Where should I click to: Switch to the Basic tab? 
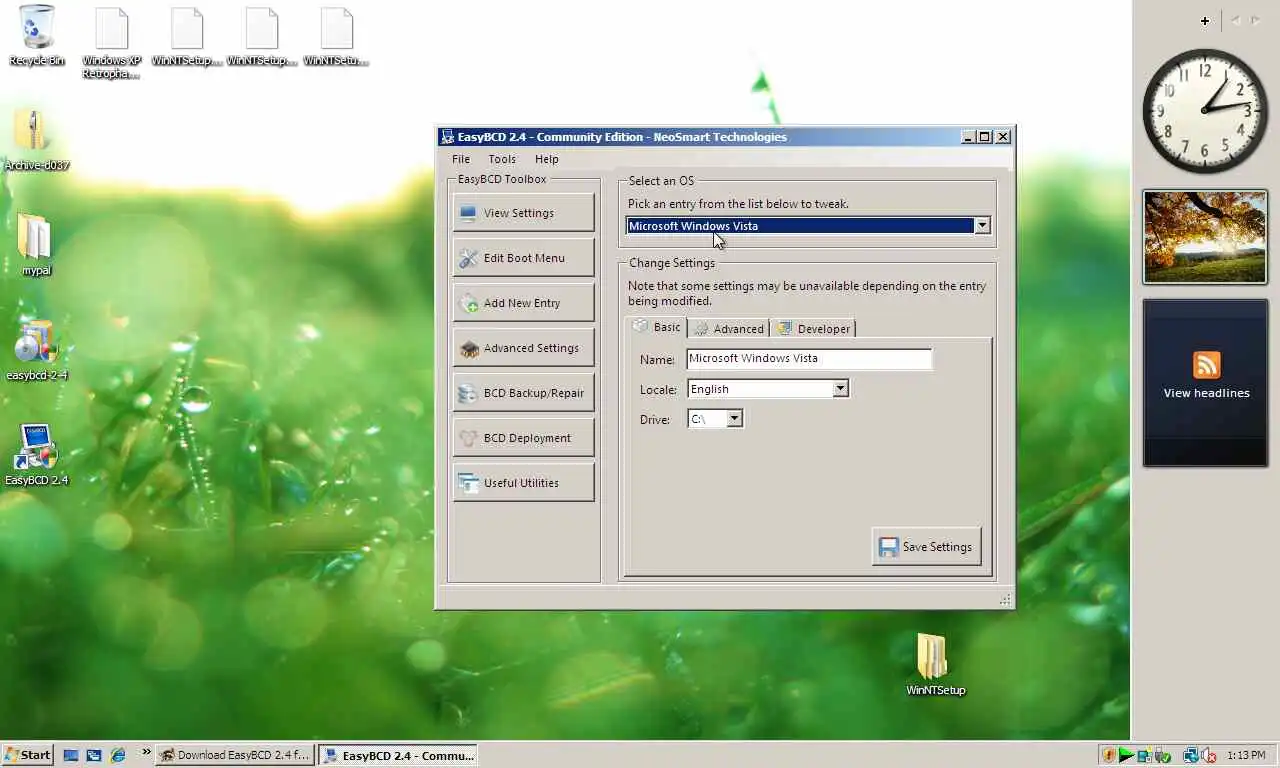click(657, 327)
